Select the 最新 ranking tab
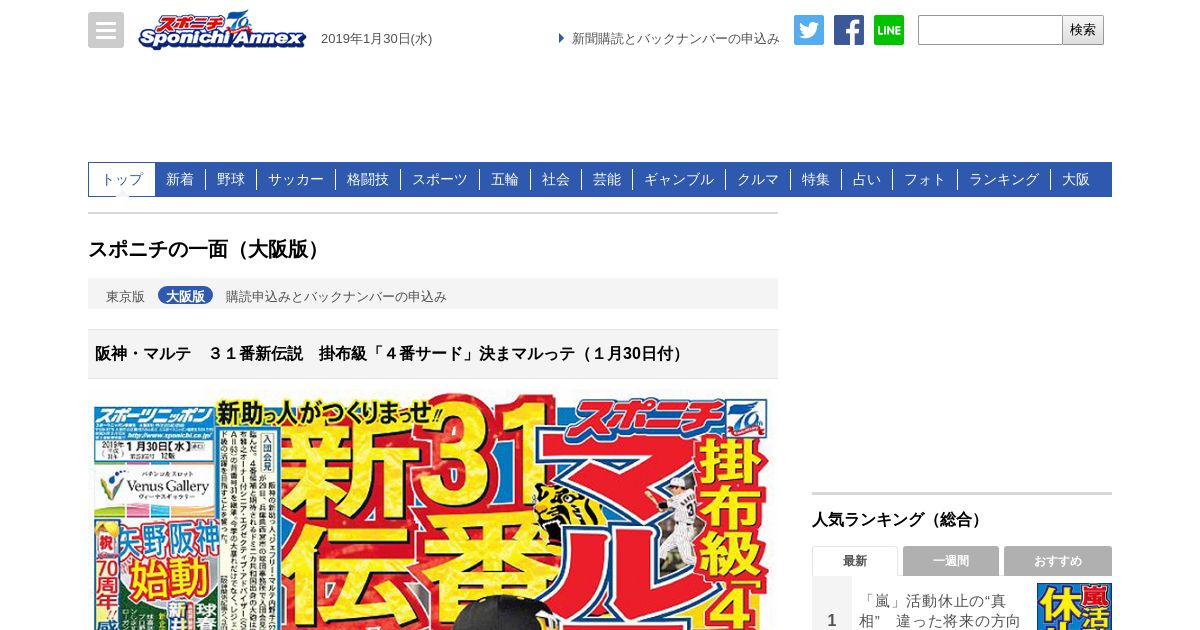 click(855, 561)
